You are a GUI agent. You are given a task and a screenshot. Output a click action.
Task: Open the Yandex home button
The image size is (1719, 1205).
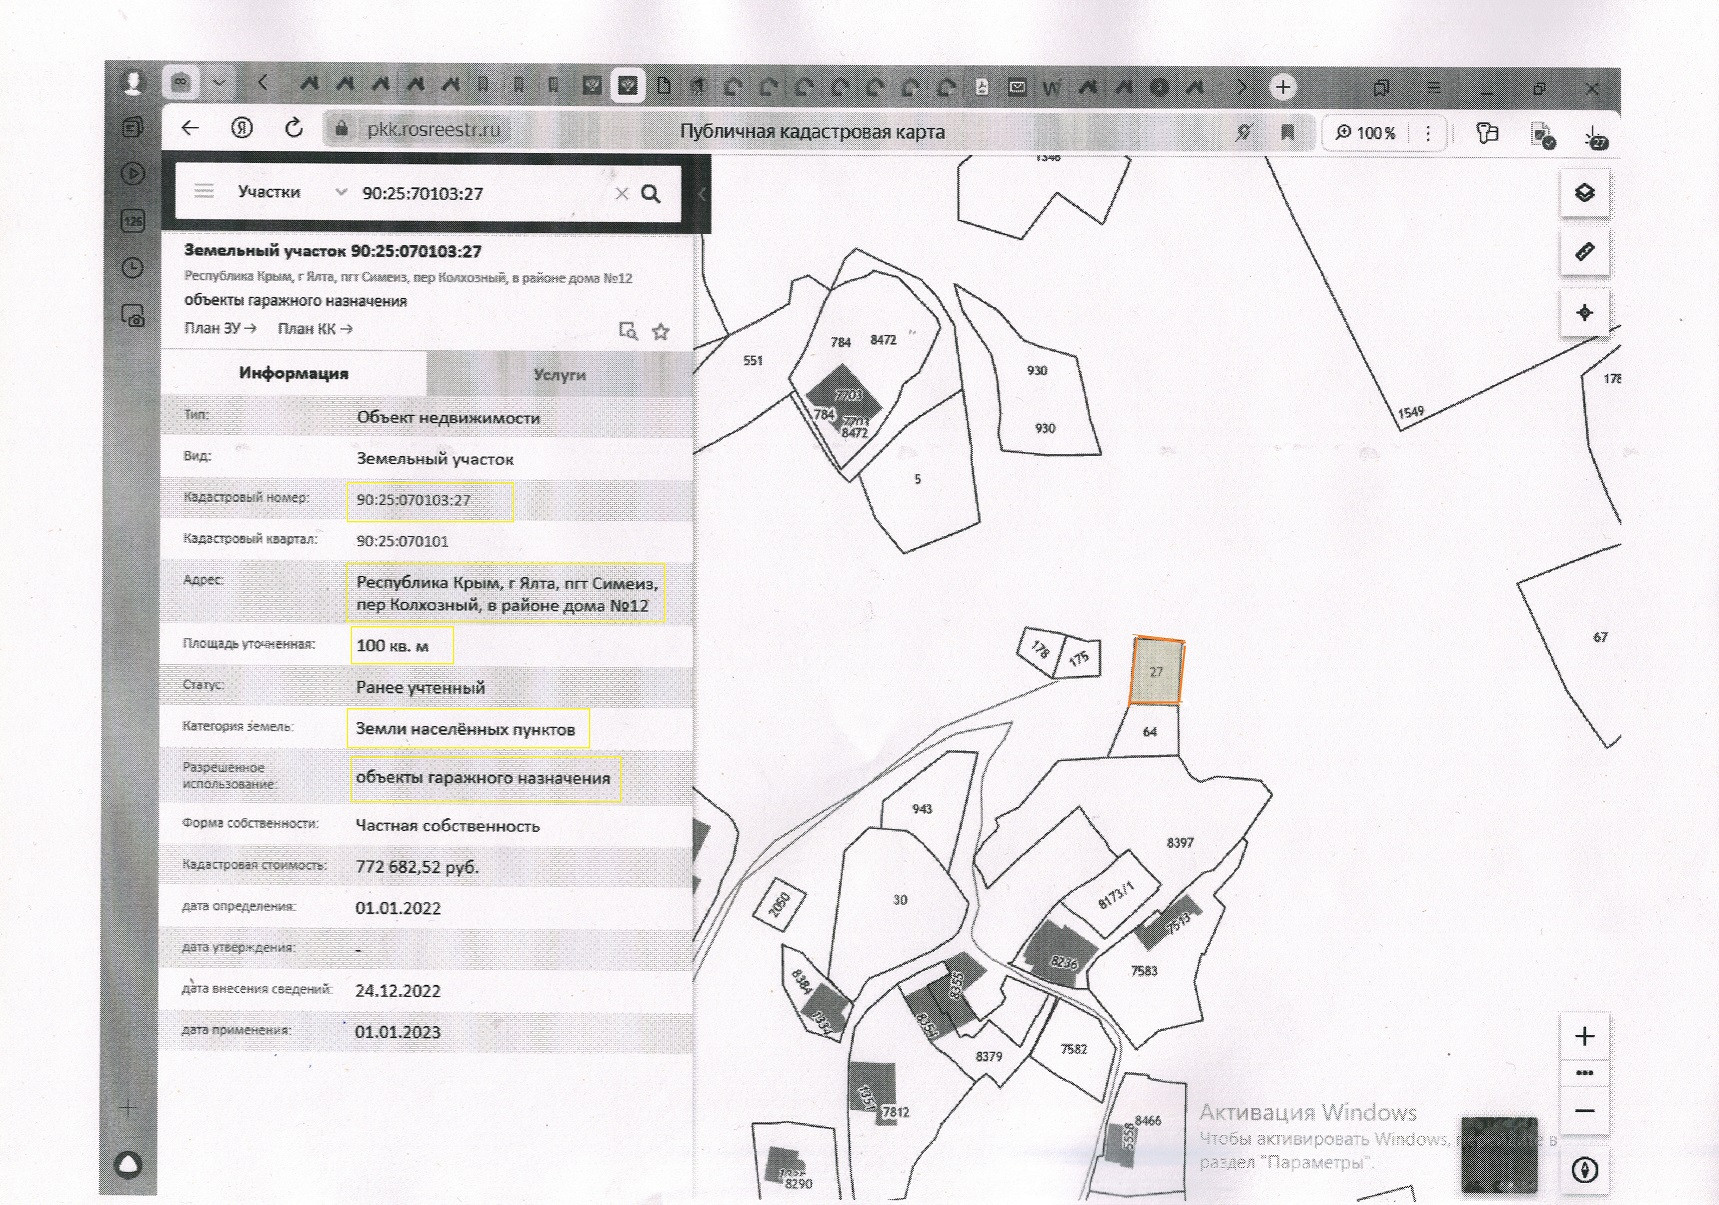tap(242, 128)
